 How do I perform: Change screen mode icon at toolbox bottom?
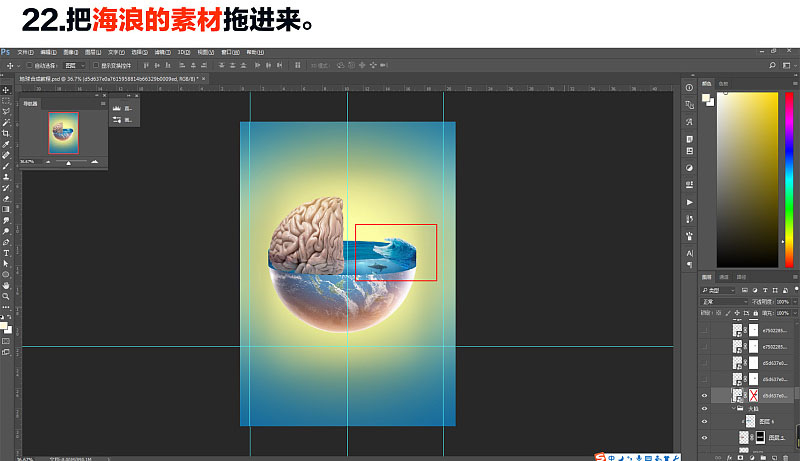[x=6, y=352]
